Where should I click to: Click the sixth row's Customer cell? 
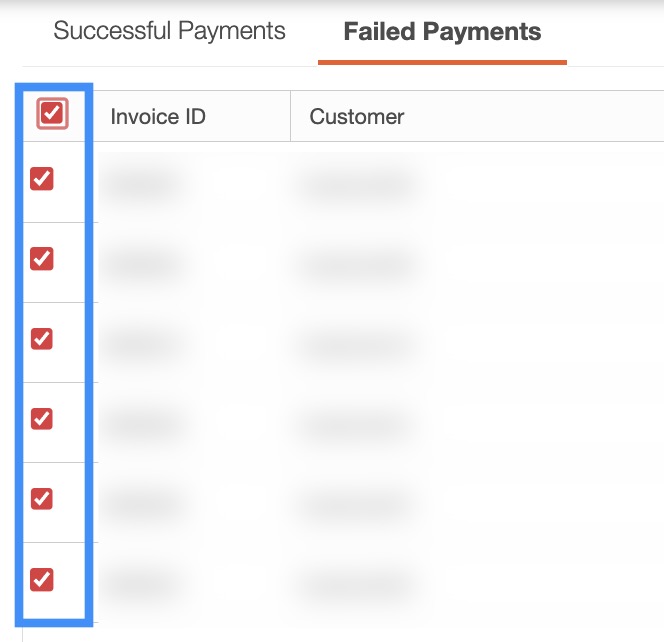(355, 584)
